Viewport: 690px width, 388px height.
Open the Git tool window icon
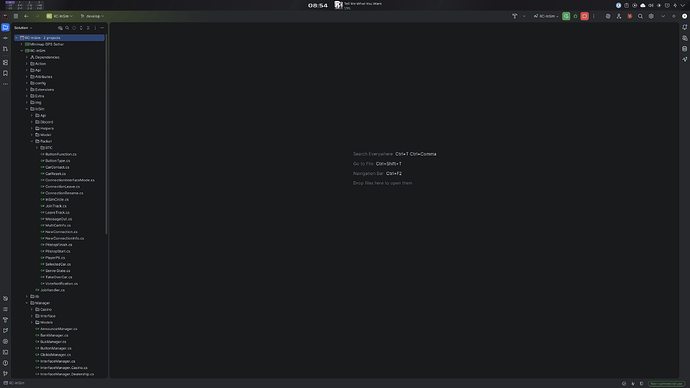5,373
